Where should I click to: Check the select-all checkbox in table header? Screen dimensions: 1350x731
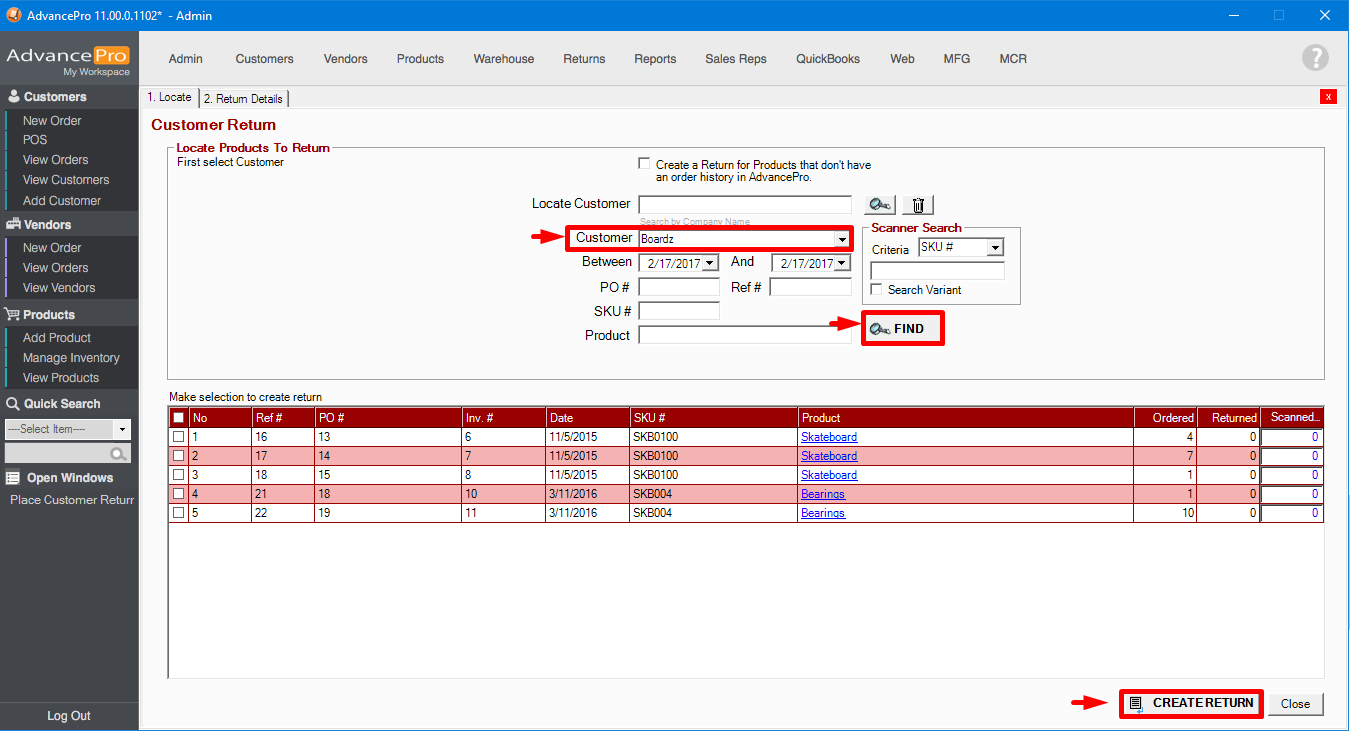[178, 418]
